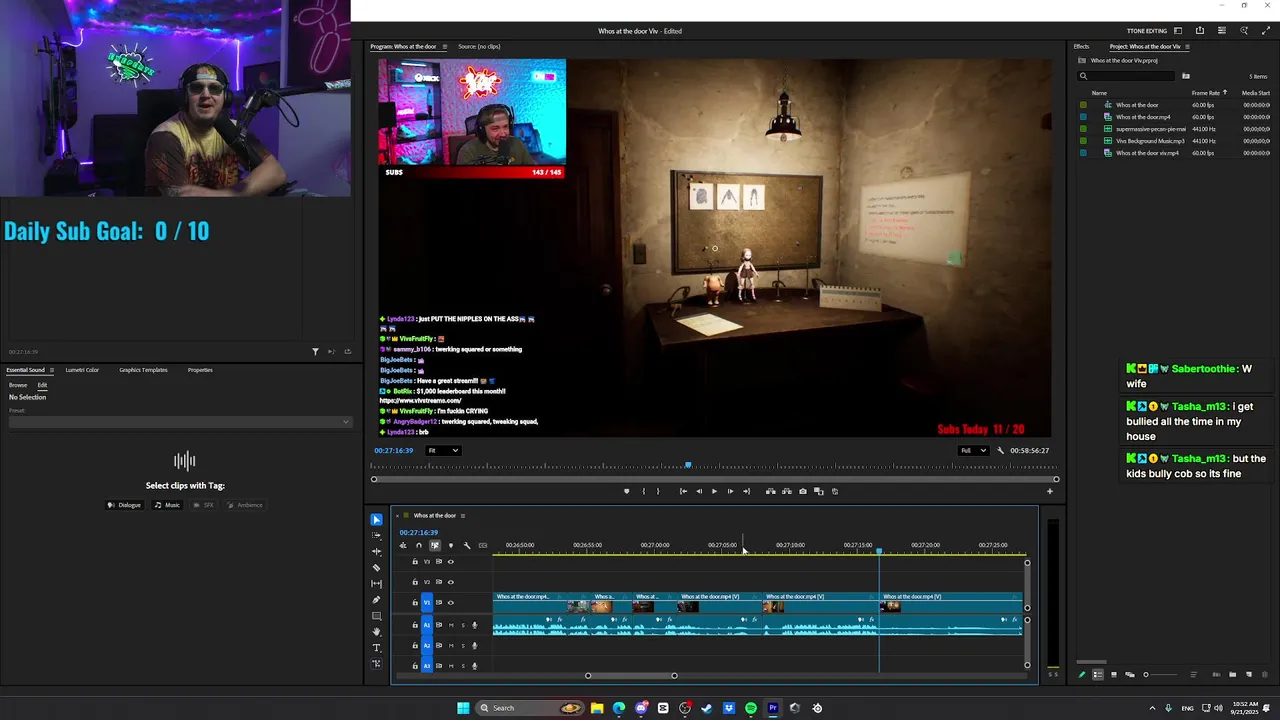Toggle visibility eye of track V2
The image size is (1280, 720).
point(450,581)
